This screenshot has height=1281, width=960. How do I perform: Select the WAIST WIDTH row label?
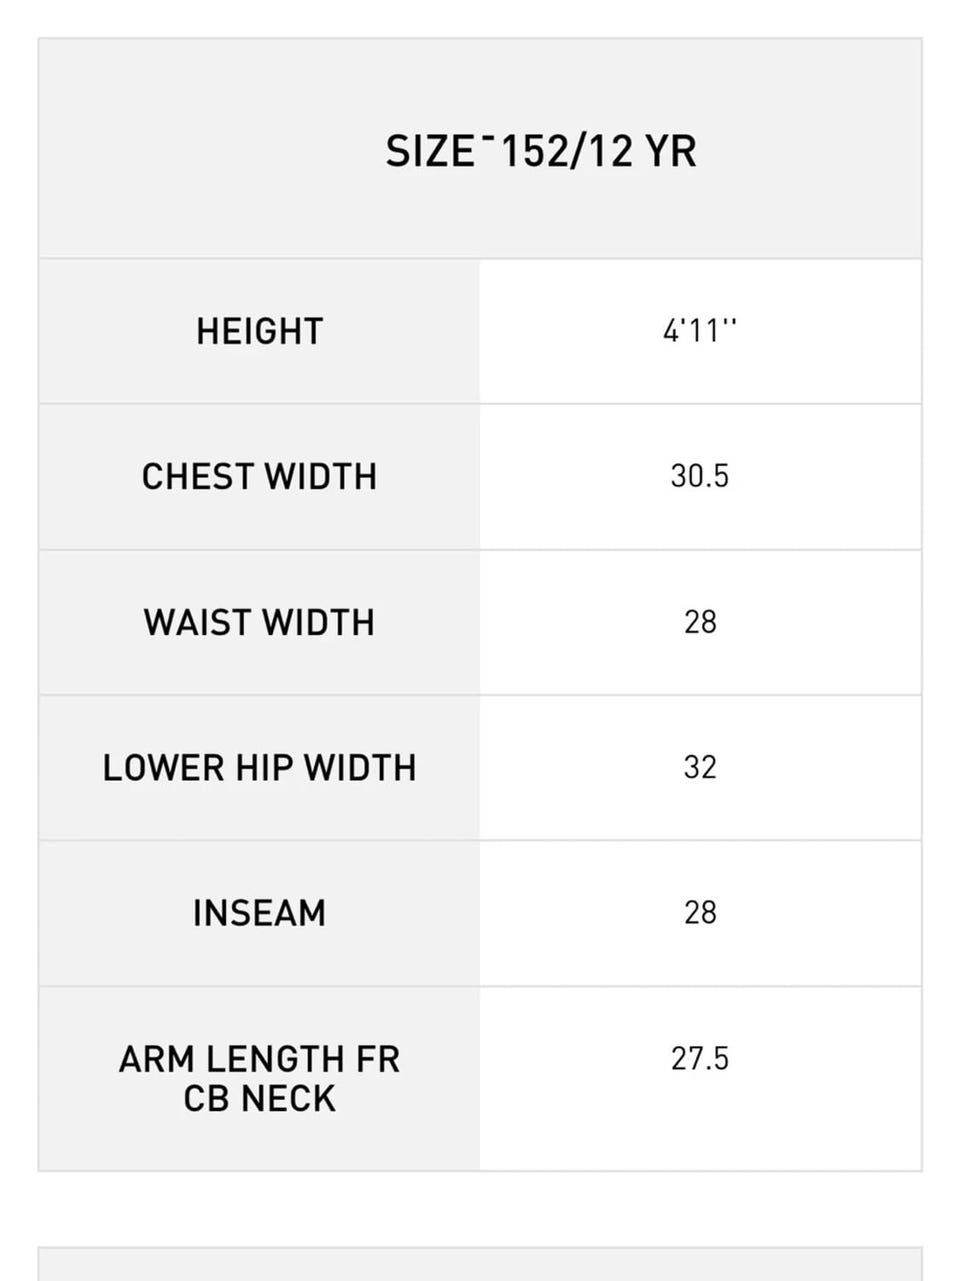click(x=259, y=622)
